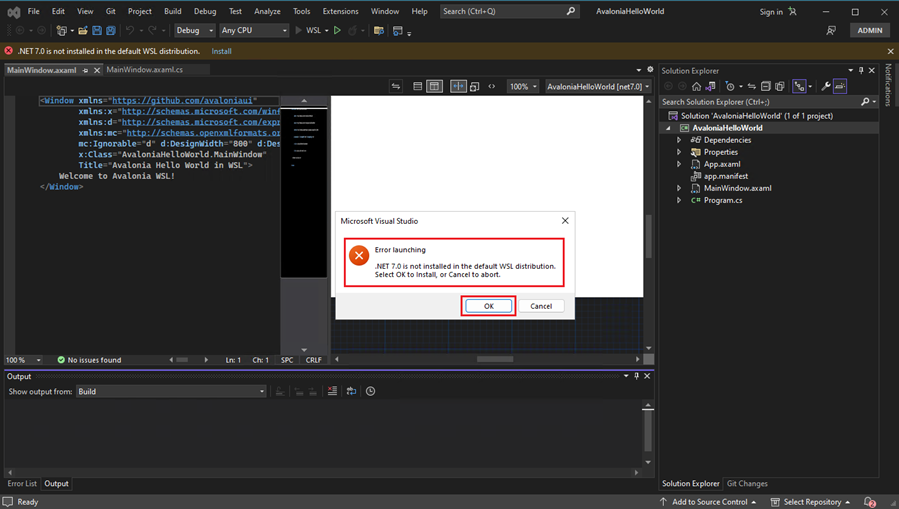
Task: Open the Extensions menu
Action: [x=341, y=11]
